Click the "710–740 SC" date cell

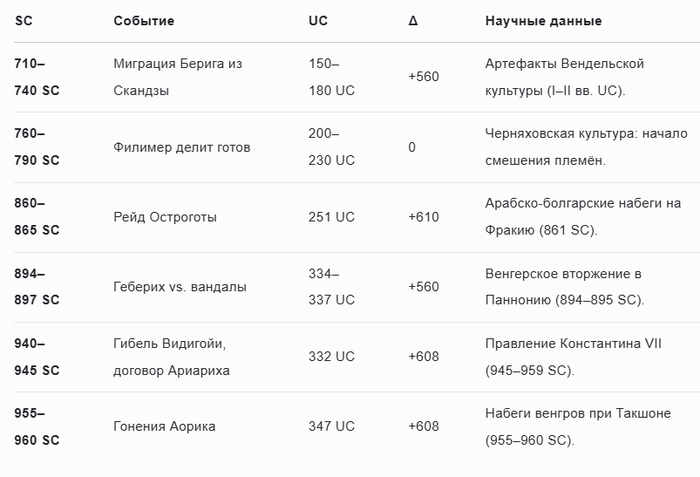coord(37,77)
